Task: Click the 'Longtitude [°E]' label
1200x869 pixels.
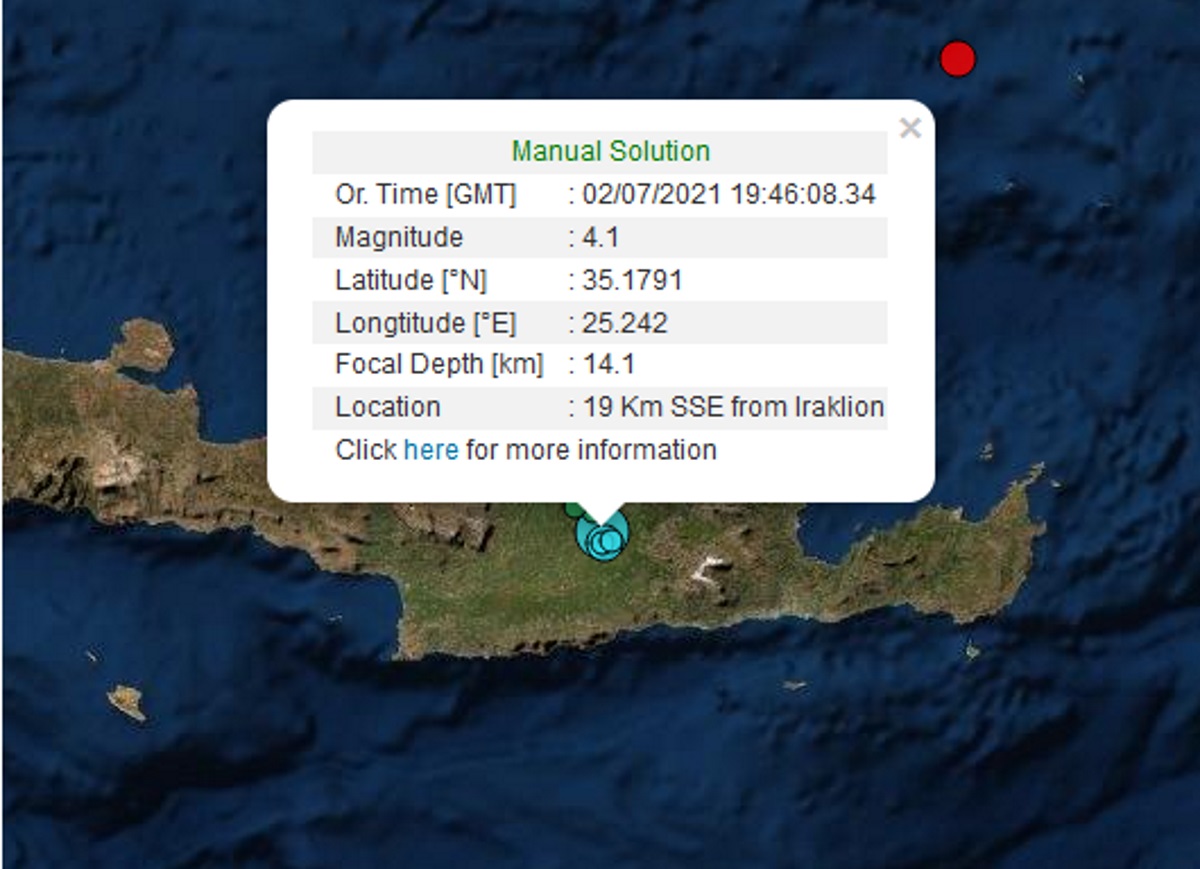Action: (x=426, y=324)
